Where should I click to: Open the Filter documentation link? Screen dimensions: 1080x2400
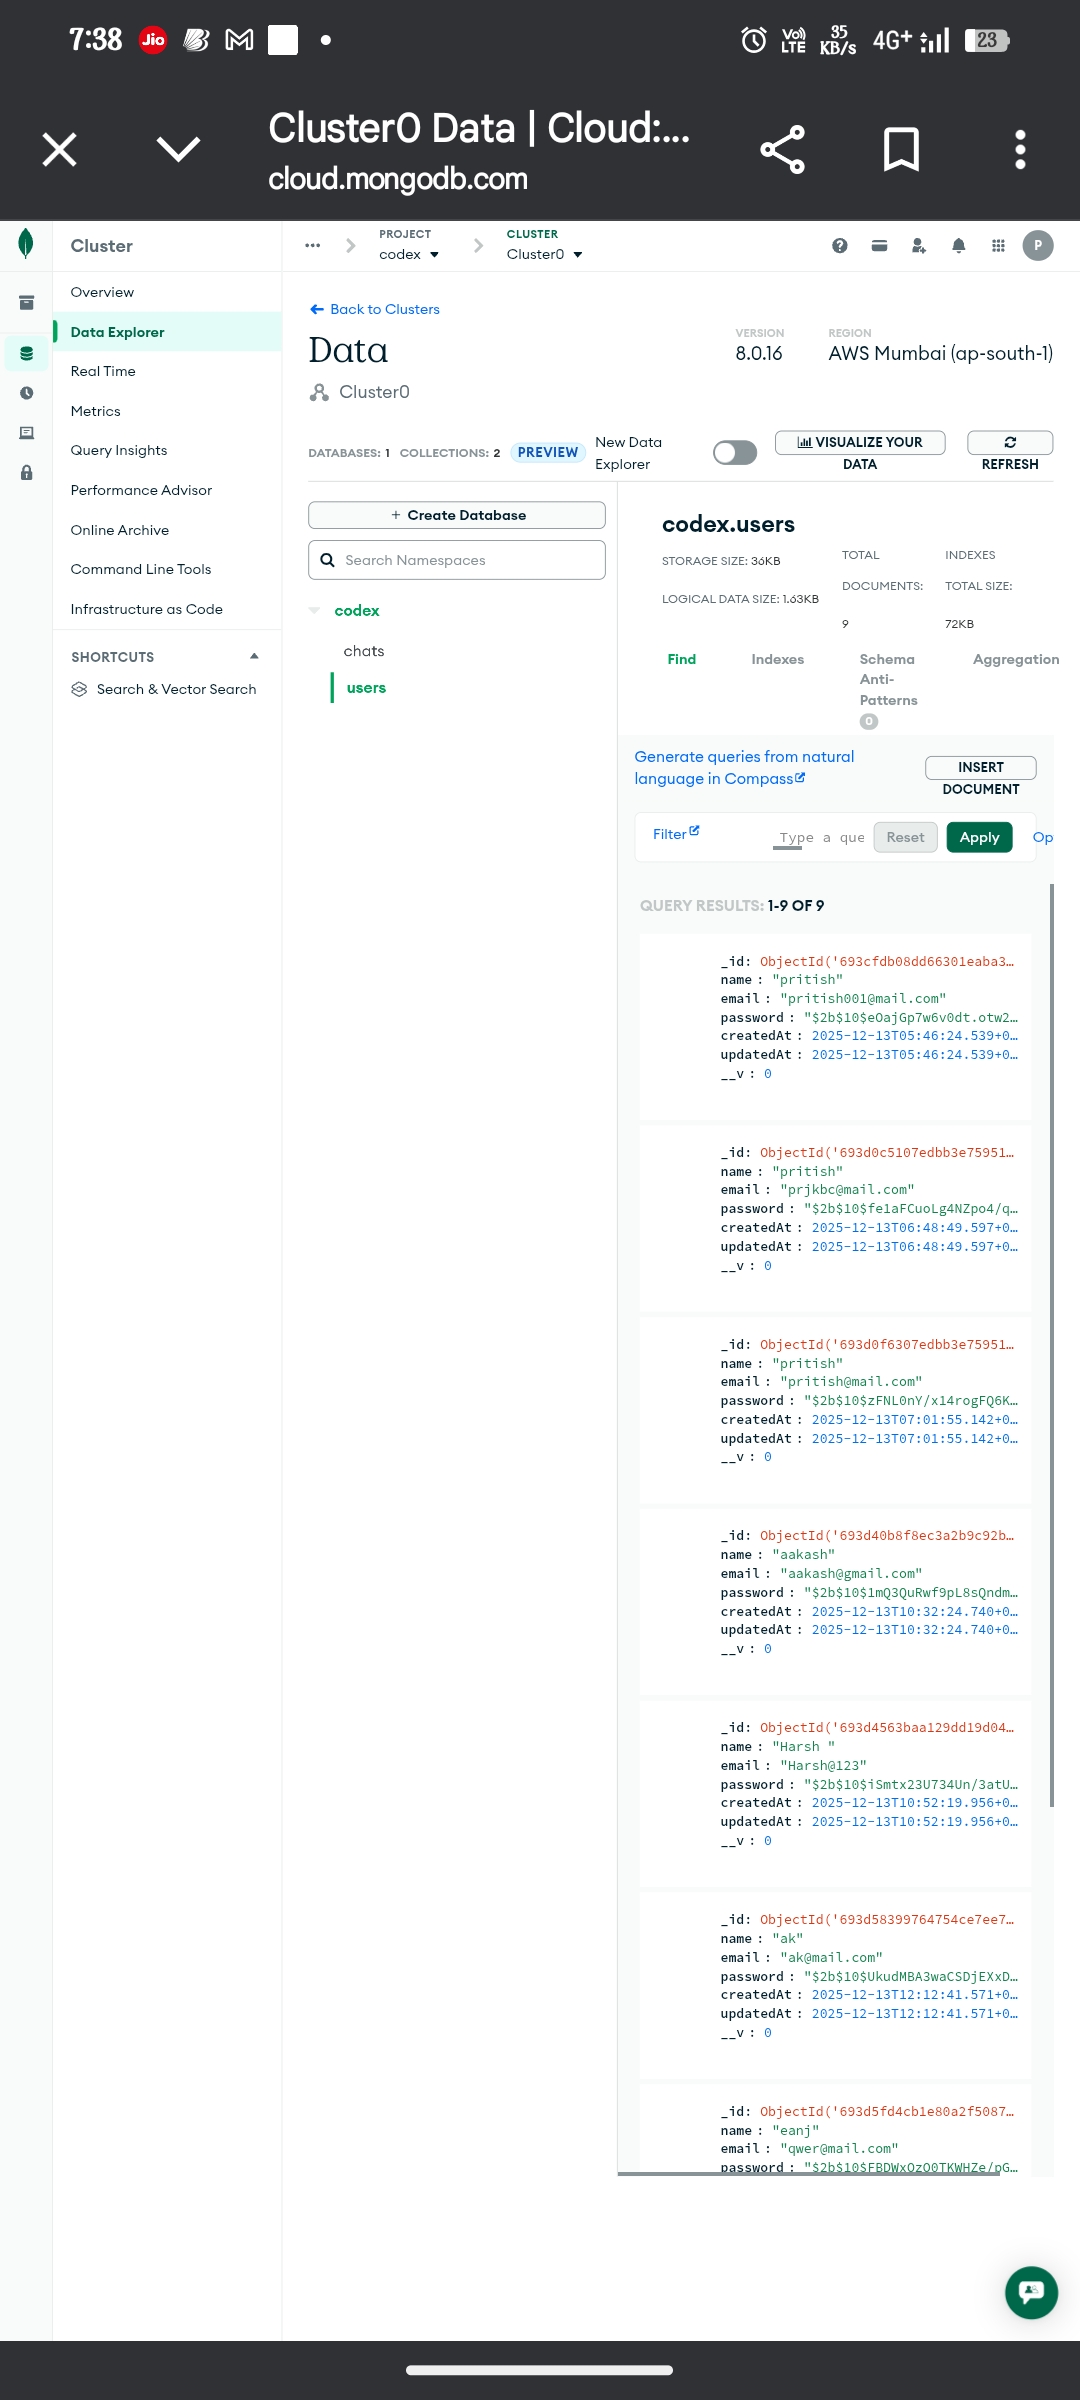[676, 834]
